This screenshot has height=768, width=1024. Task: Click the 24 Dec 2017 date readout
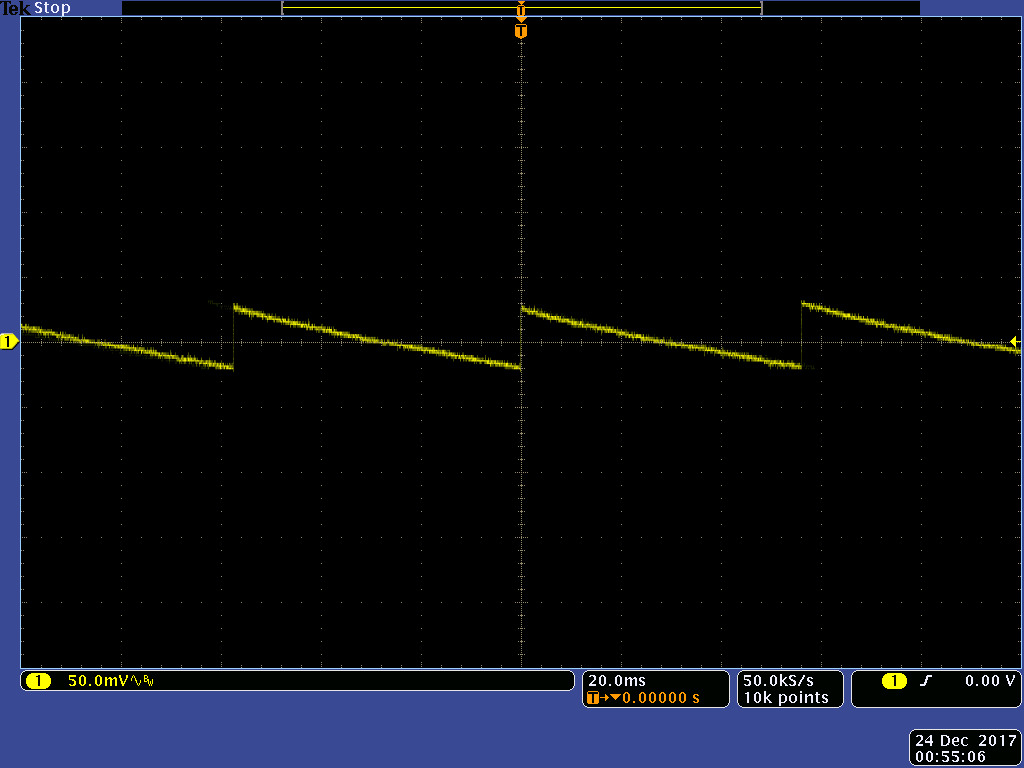(x=965, y=741)
